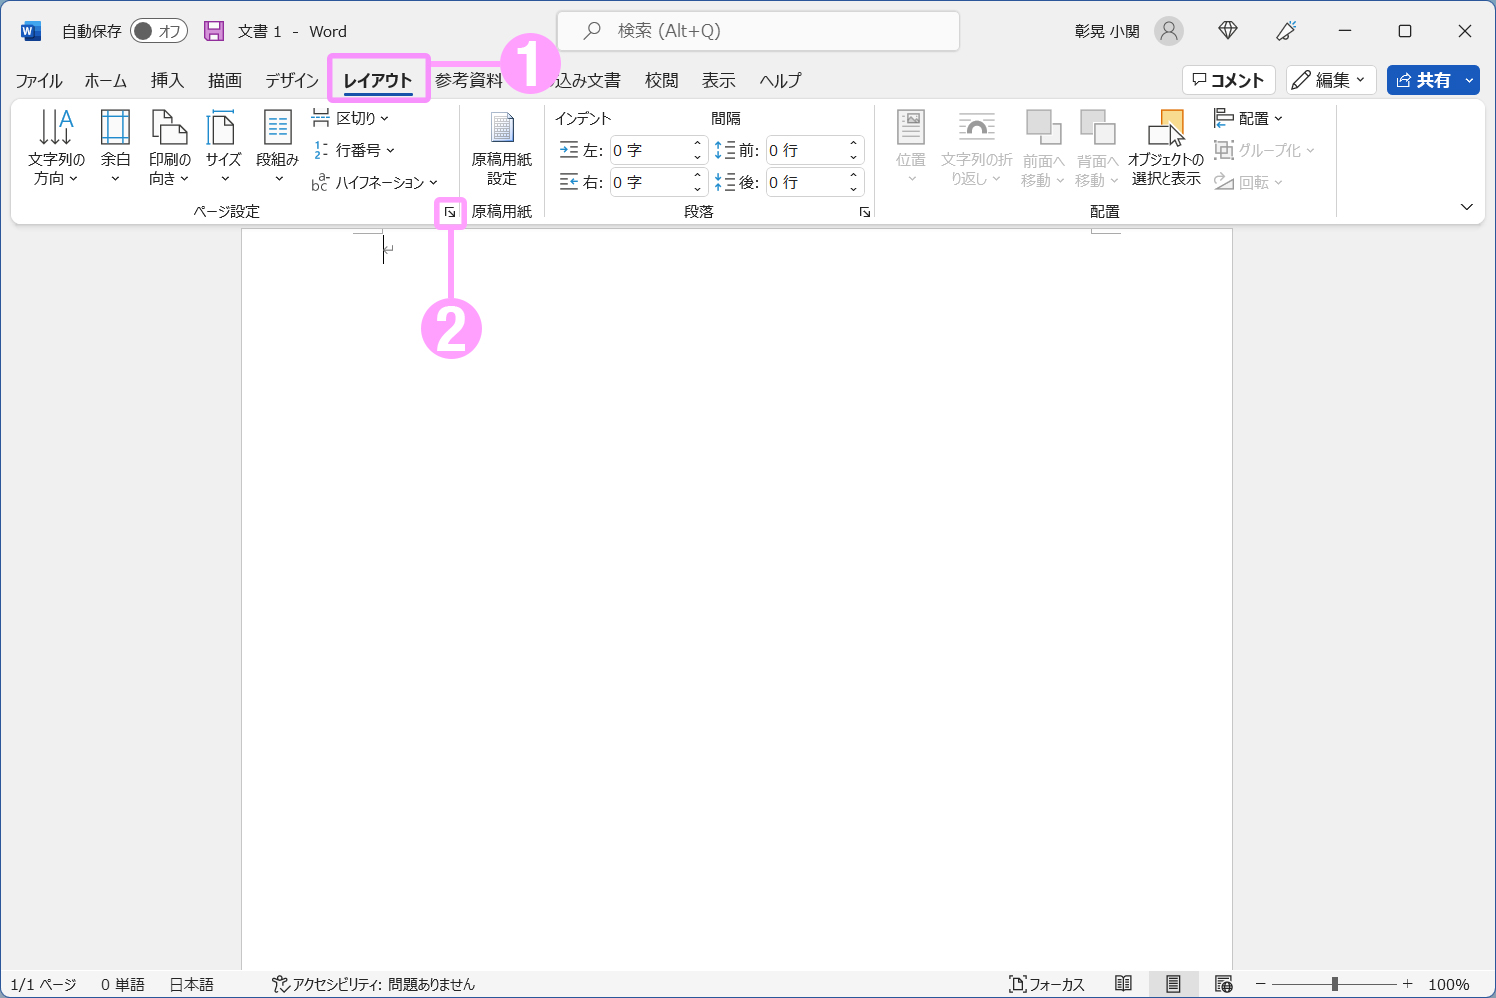Image resolution: width=1496 pixels, height=998 pixels.
Task: Click the サイズ page size icon
Action: point(223,146)
